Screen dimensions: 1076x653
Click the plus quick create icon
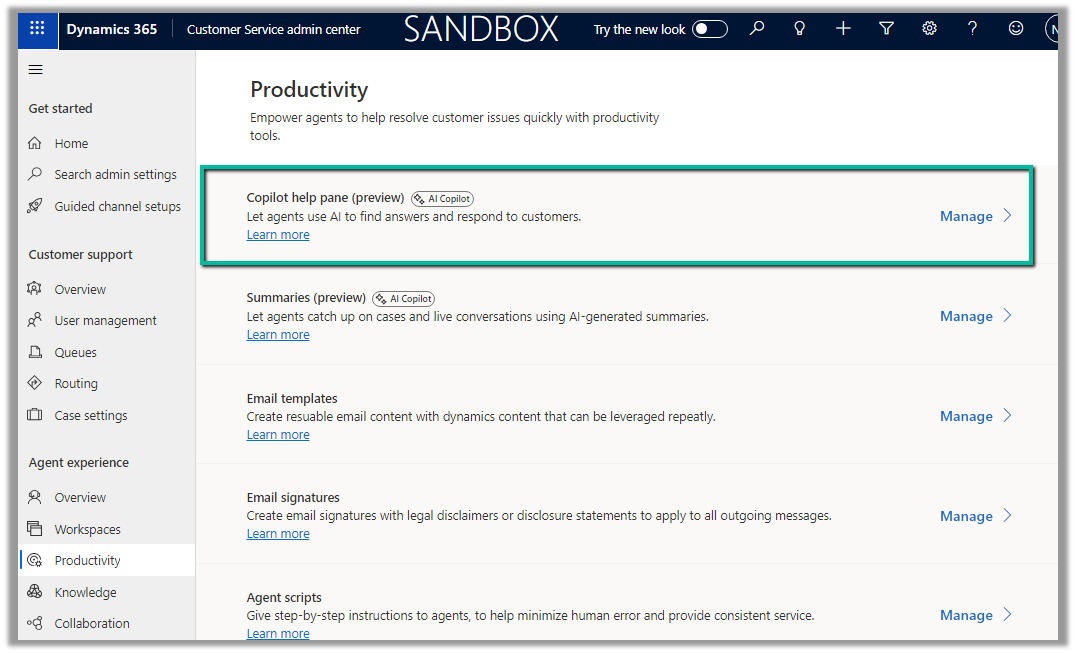[x=843, y=29]
